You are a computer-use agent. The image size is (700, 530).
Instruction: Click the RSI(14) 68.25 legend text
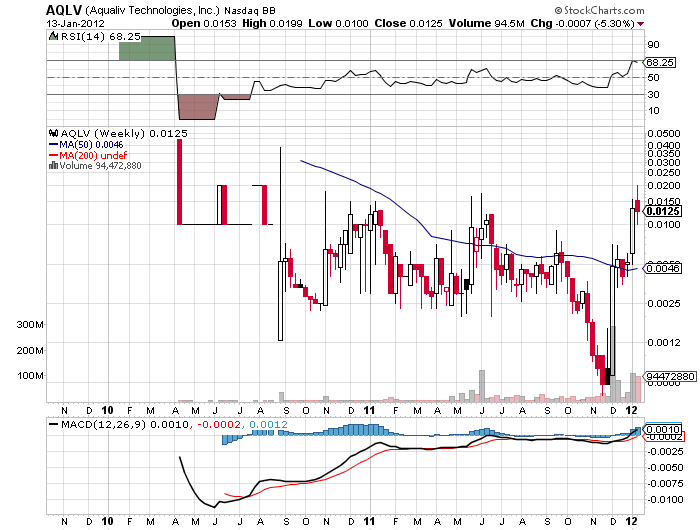(101, 37)
